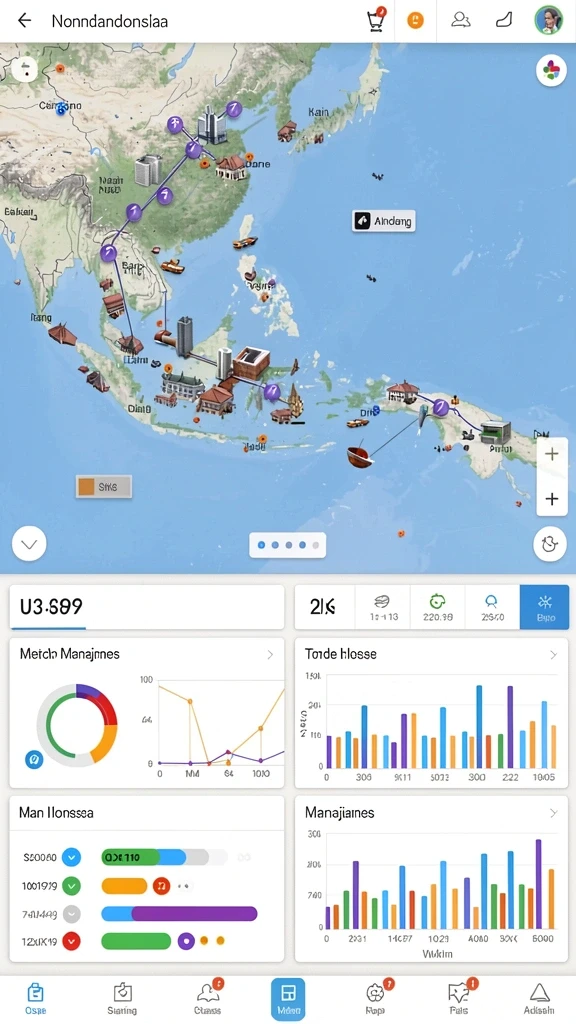Expand the Torde hlosse card chevron
Image resolution: width=576 pixels, height=1024 pixels.
coord(553,654)
